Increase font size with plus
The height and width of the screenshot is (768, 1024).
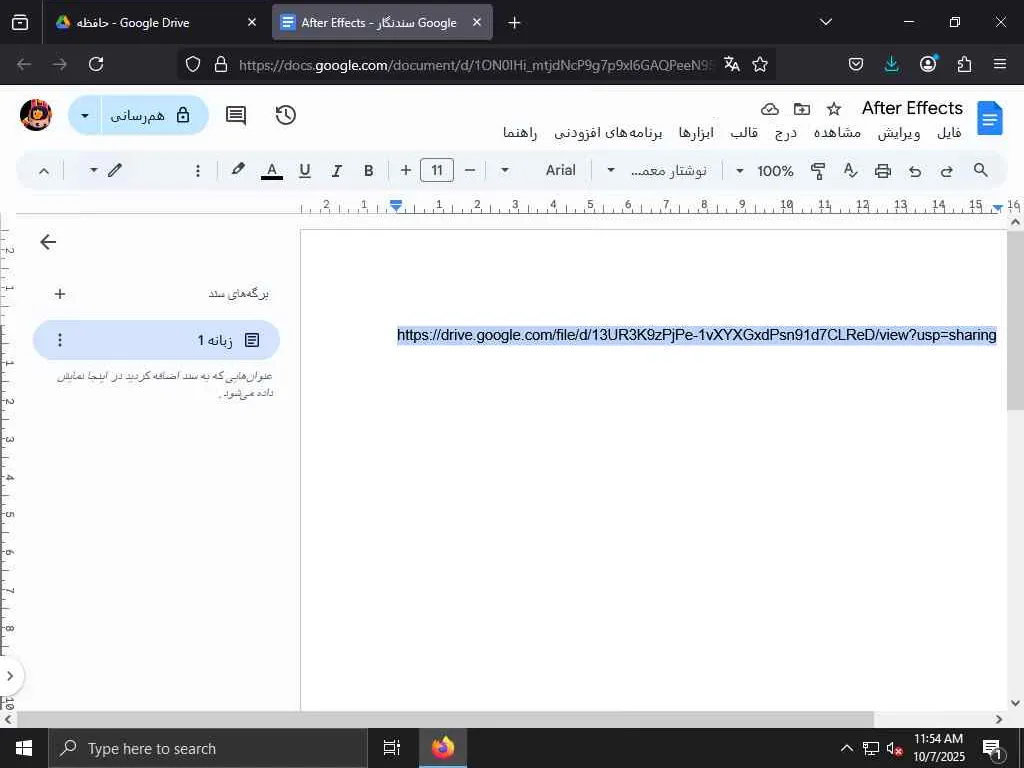[x=406, y=170]
